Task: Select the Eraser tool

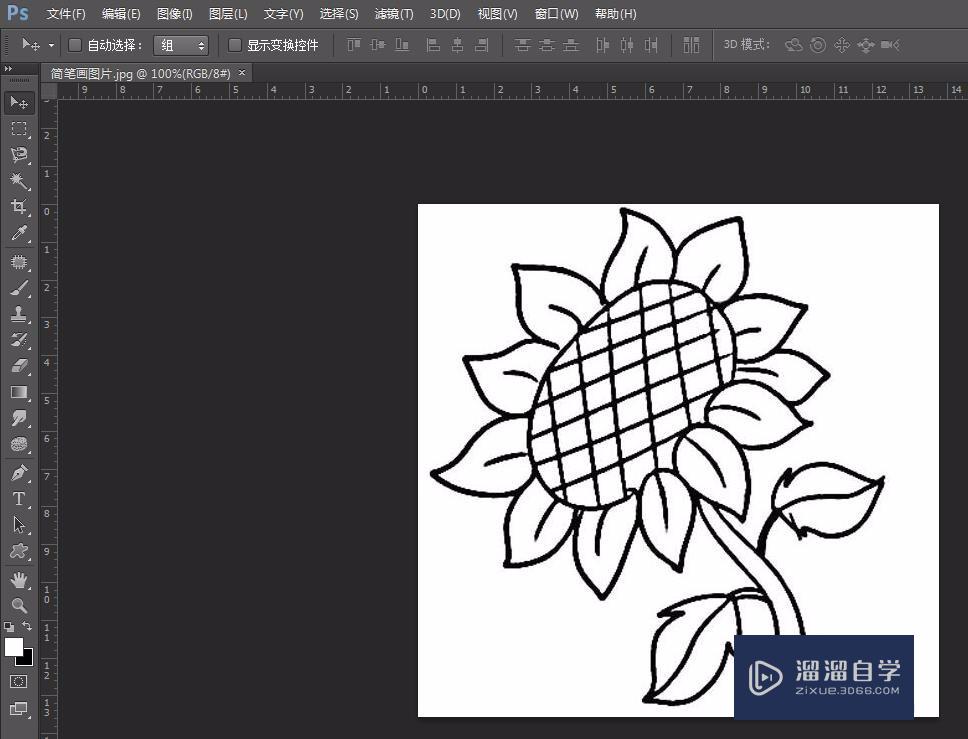Action: click(x=18, y=366)
